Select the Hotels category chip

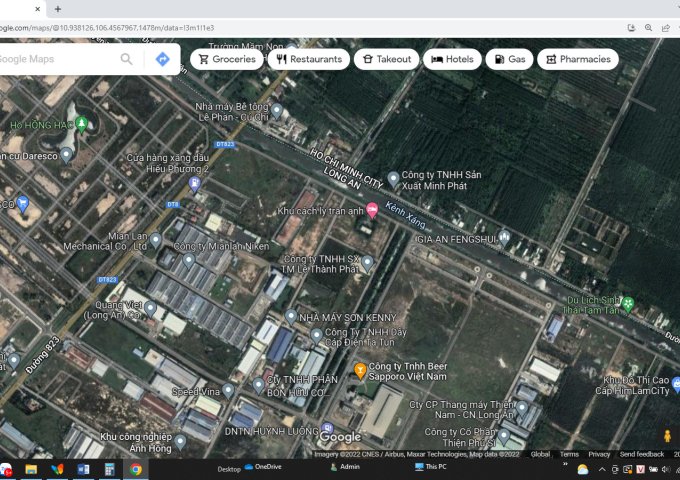(x=452, y=59)
